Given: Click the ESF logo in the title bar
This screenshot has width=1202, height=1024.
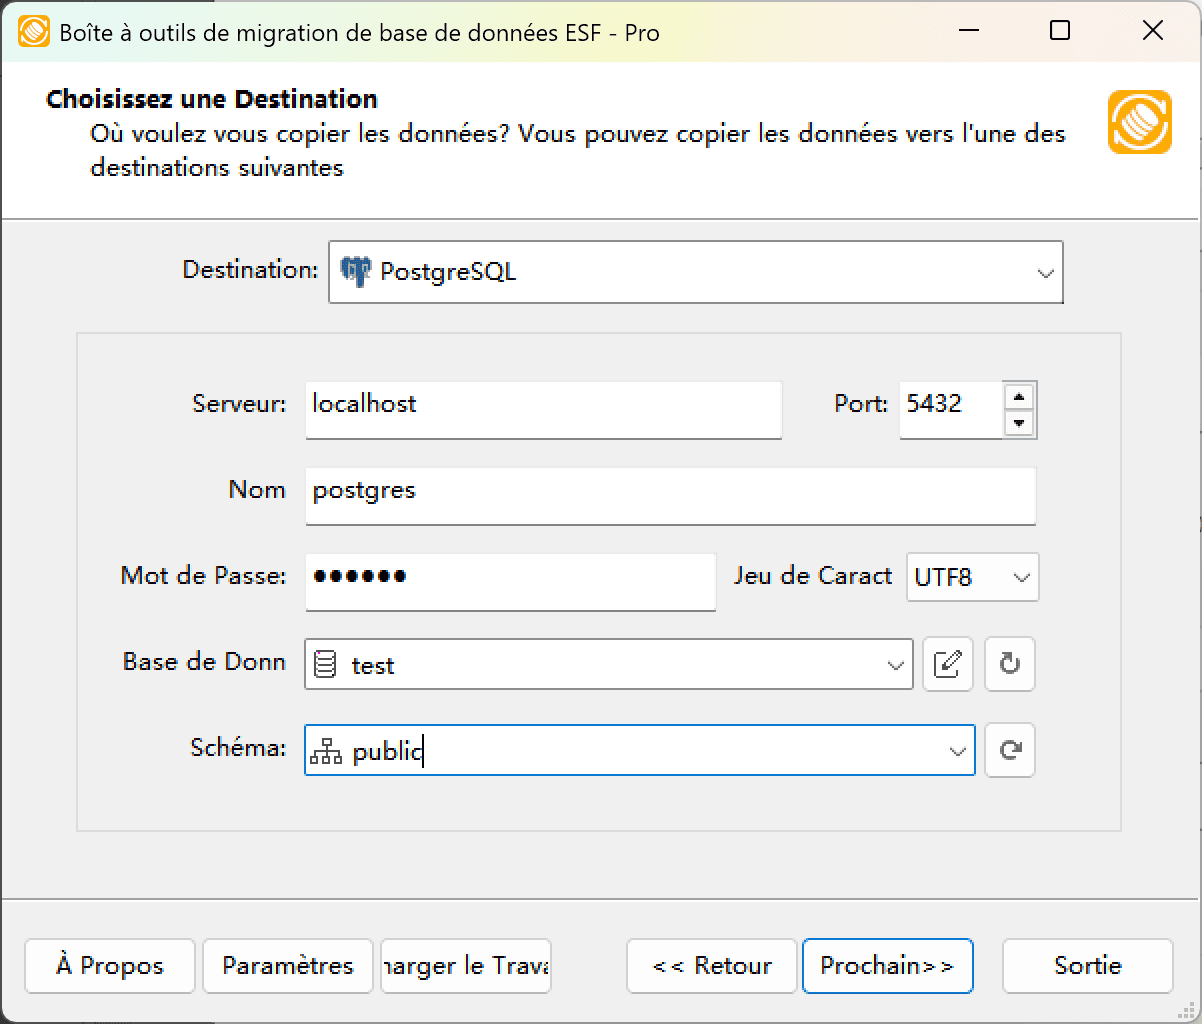Looking at the screenshot, I should click(x=33, y=31).
